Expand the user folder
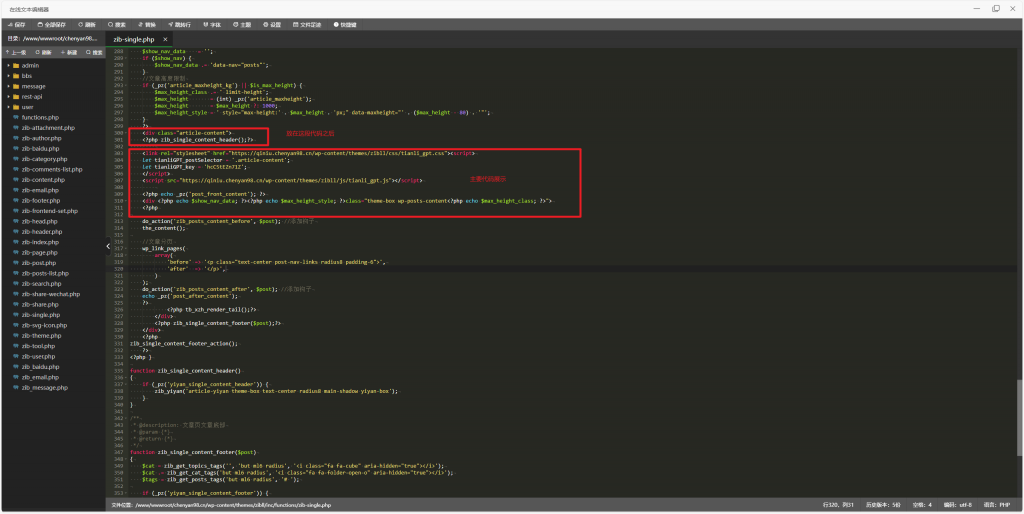The height and width of the screenshot is (514, 1024). point(27,107)
